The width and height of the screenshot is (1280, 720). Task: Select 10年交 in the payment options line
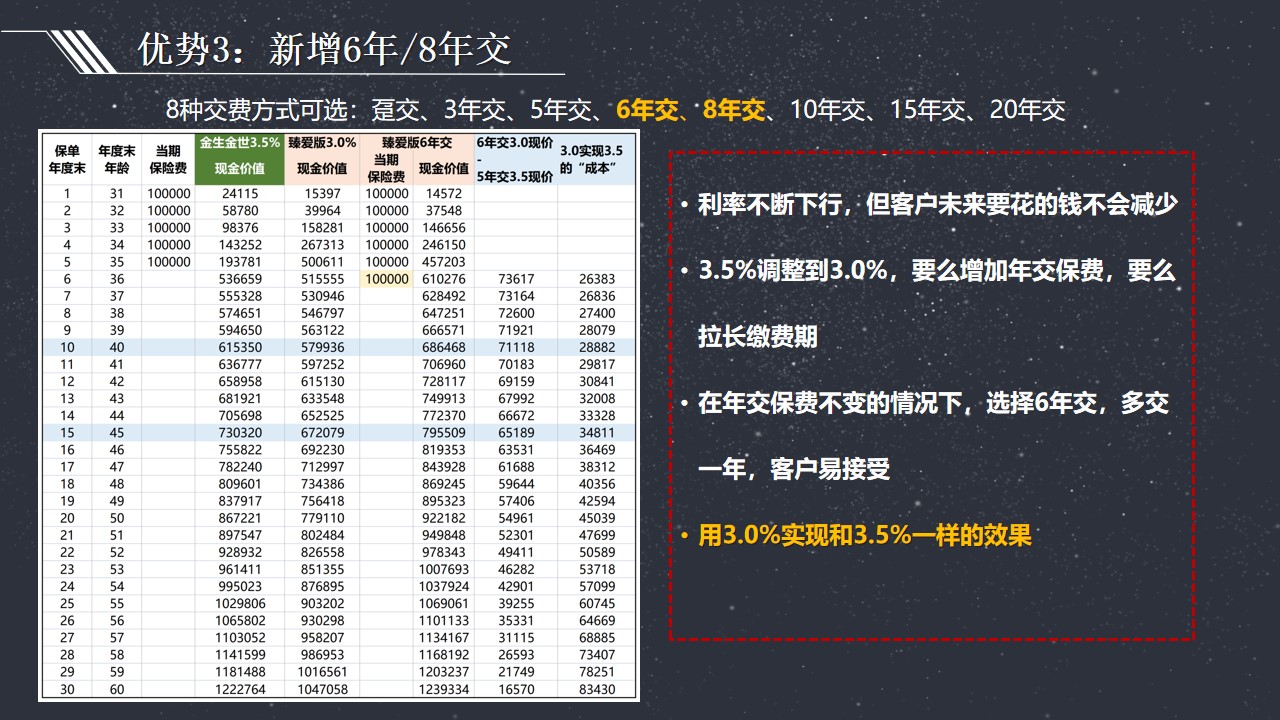(x=828, y=110)
